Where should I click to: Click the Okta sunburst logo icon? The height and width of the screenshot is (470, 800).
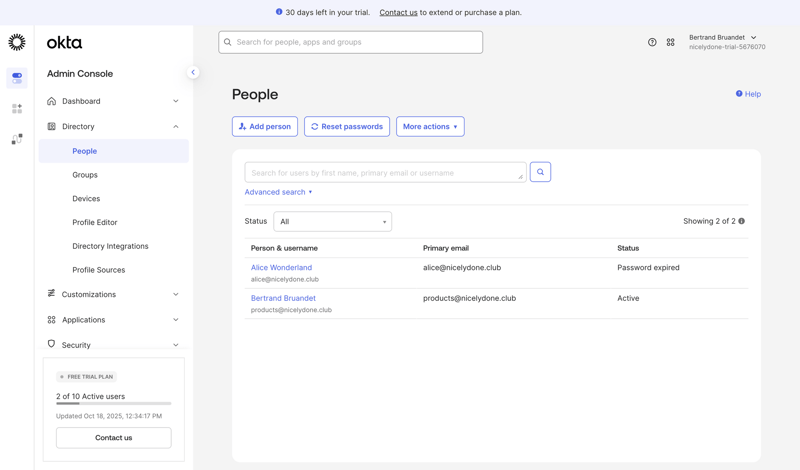click(x=17, y=42)
